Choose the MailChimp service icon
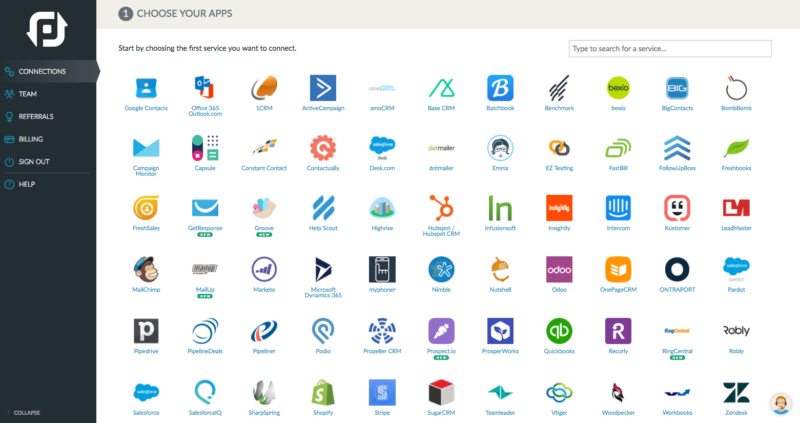 146,269
